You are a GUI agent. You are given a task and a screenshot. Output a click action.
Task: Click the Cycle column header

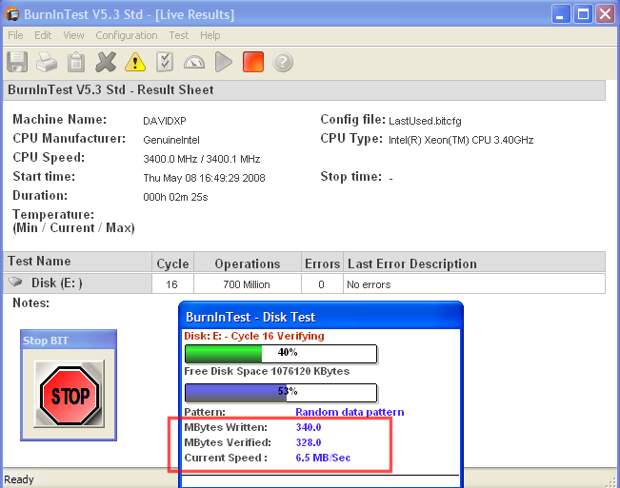[173, 263]
